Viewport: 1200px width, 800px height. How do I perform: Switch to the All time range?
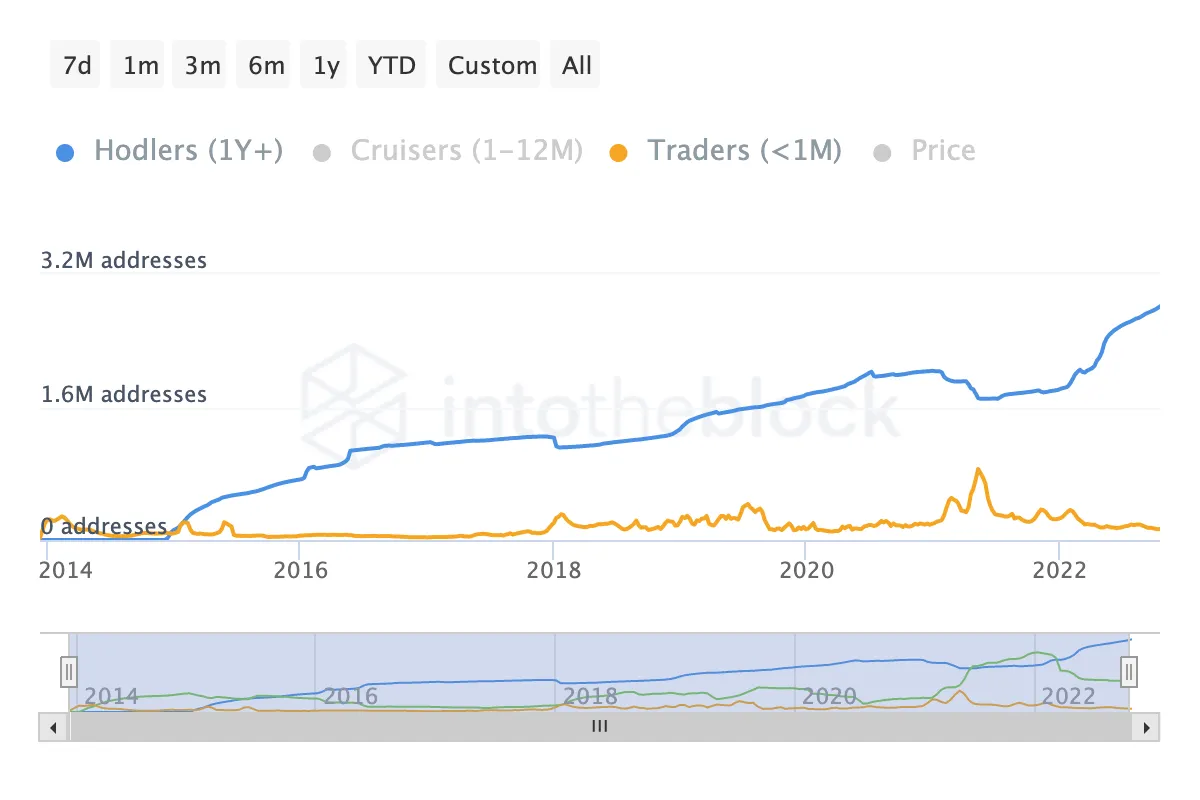pyautogui.click(x=575, y=64)
